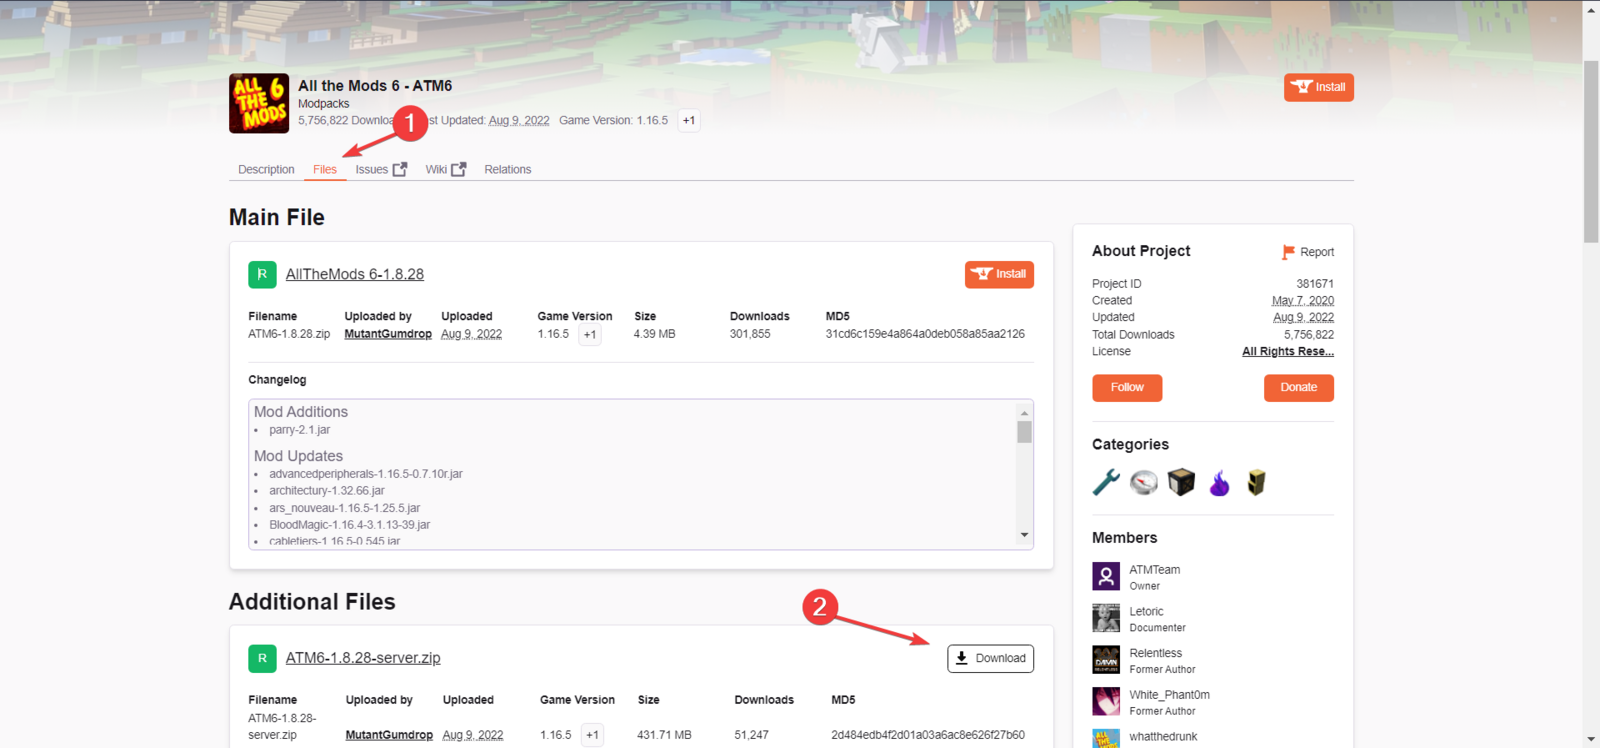
Task: Click White_Phant0m's avatar image
Action: click(1106, 702)
